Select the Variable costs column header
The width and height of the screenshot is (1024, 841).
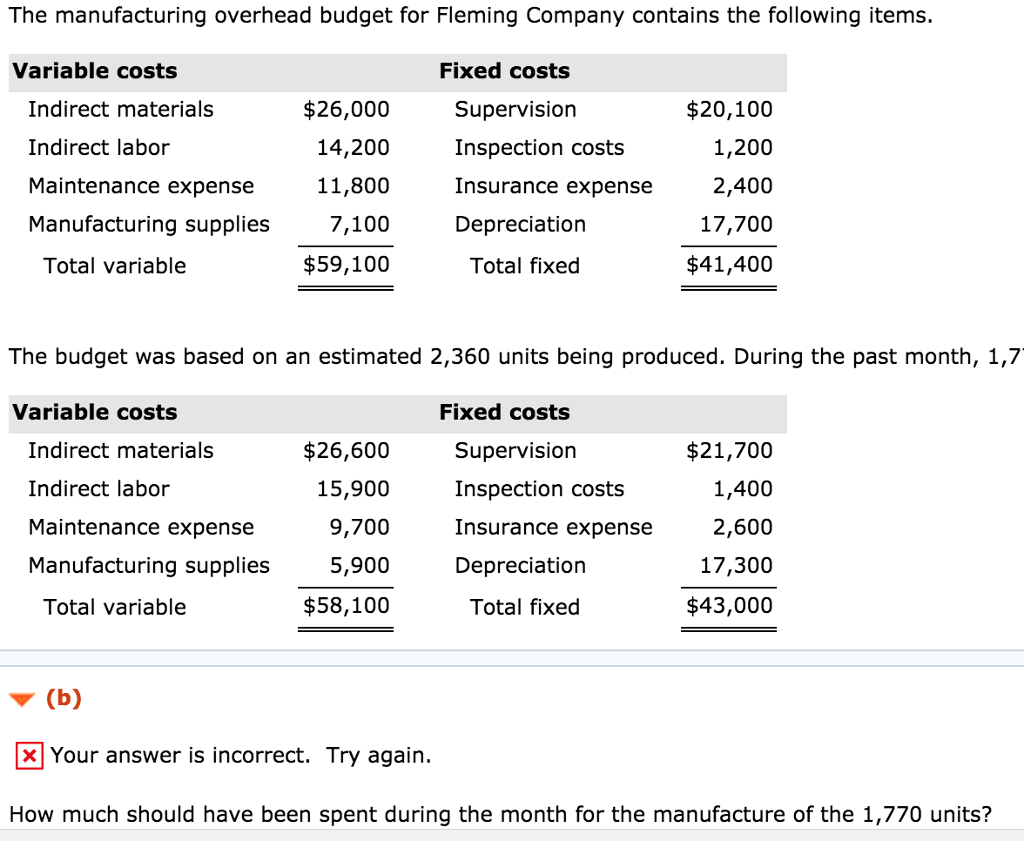click(93, 71)
